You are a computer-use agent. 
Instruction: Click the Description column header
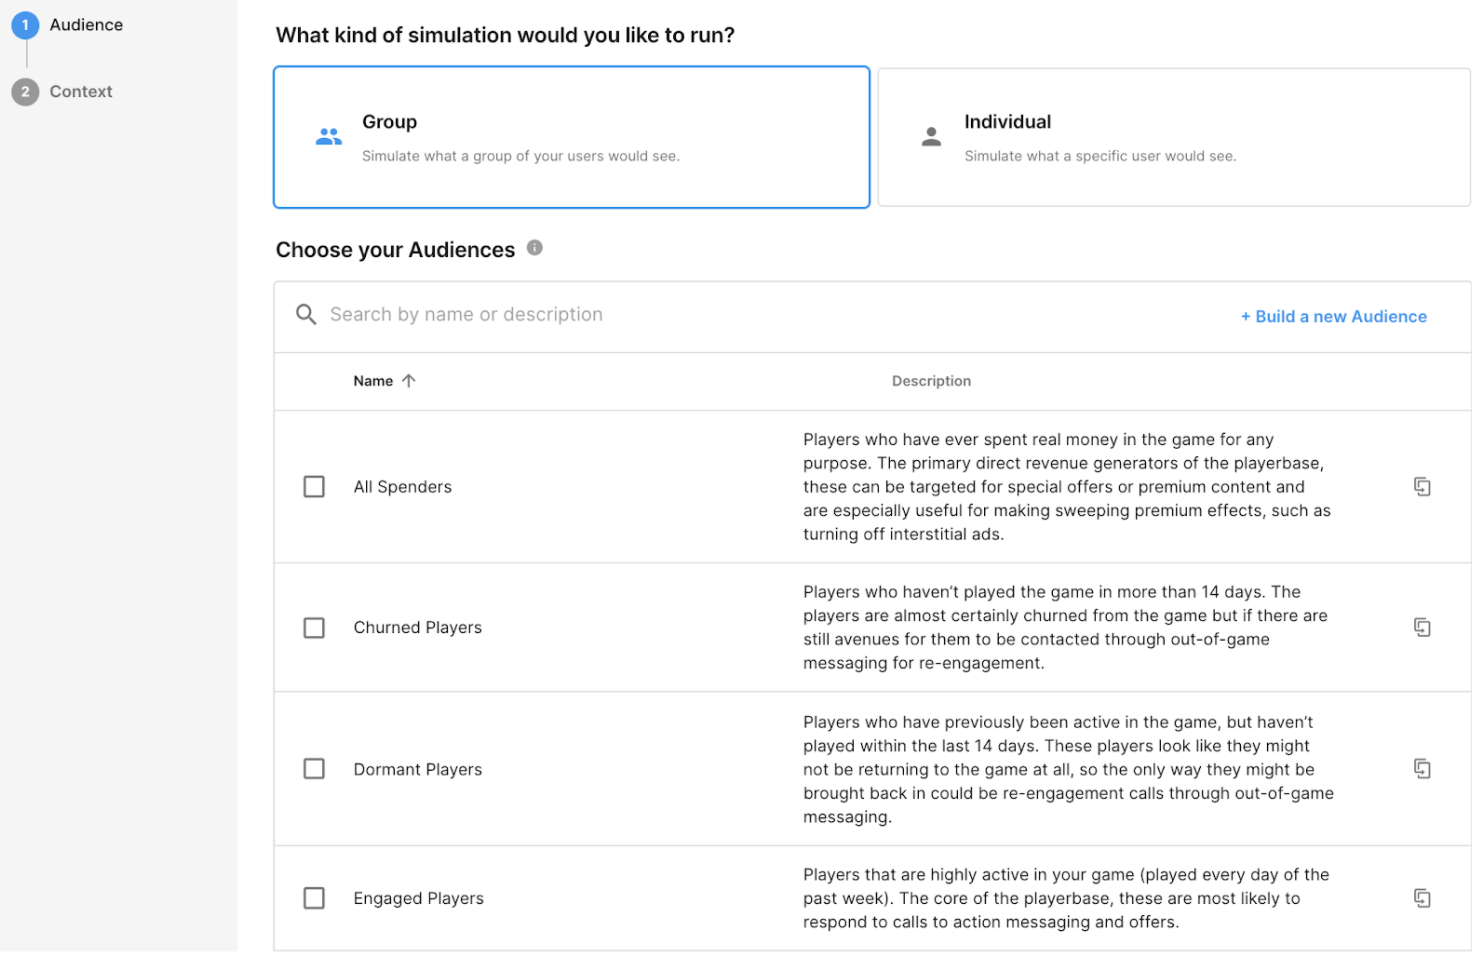coord(931,381)
